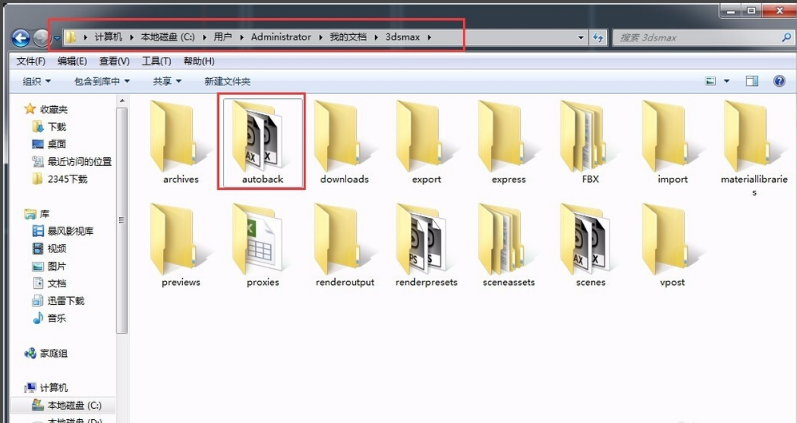
Task: Open the 查看(V) menu
Action: pos(114,61)
